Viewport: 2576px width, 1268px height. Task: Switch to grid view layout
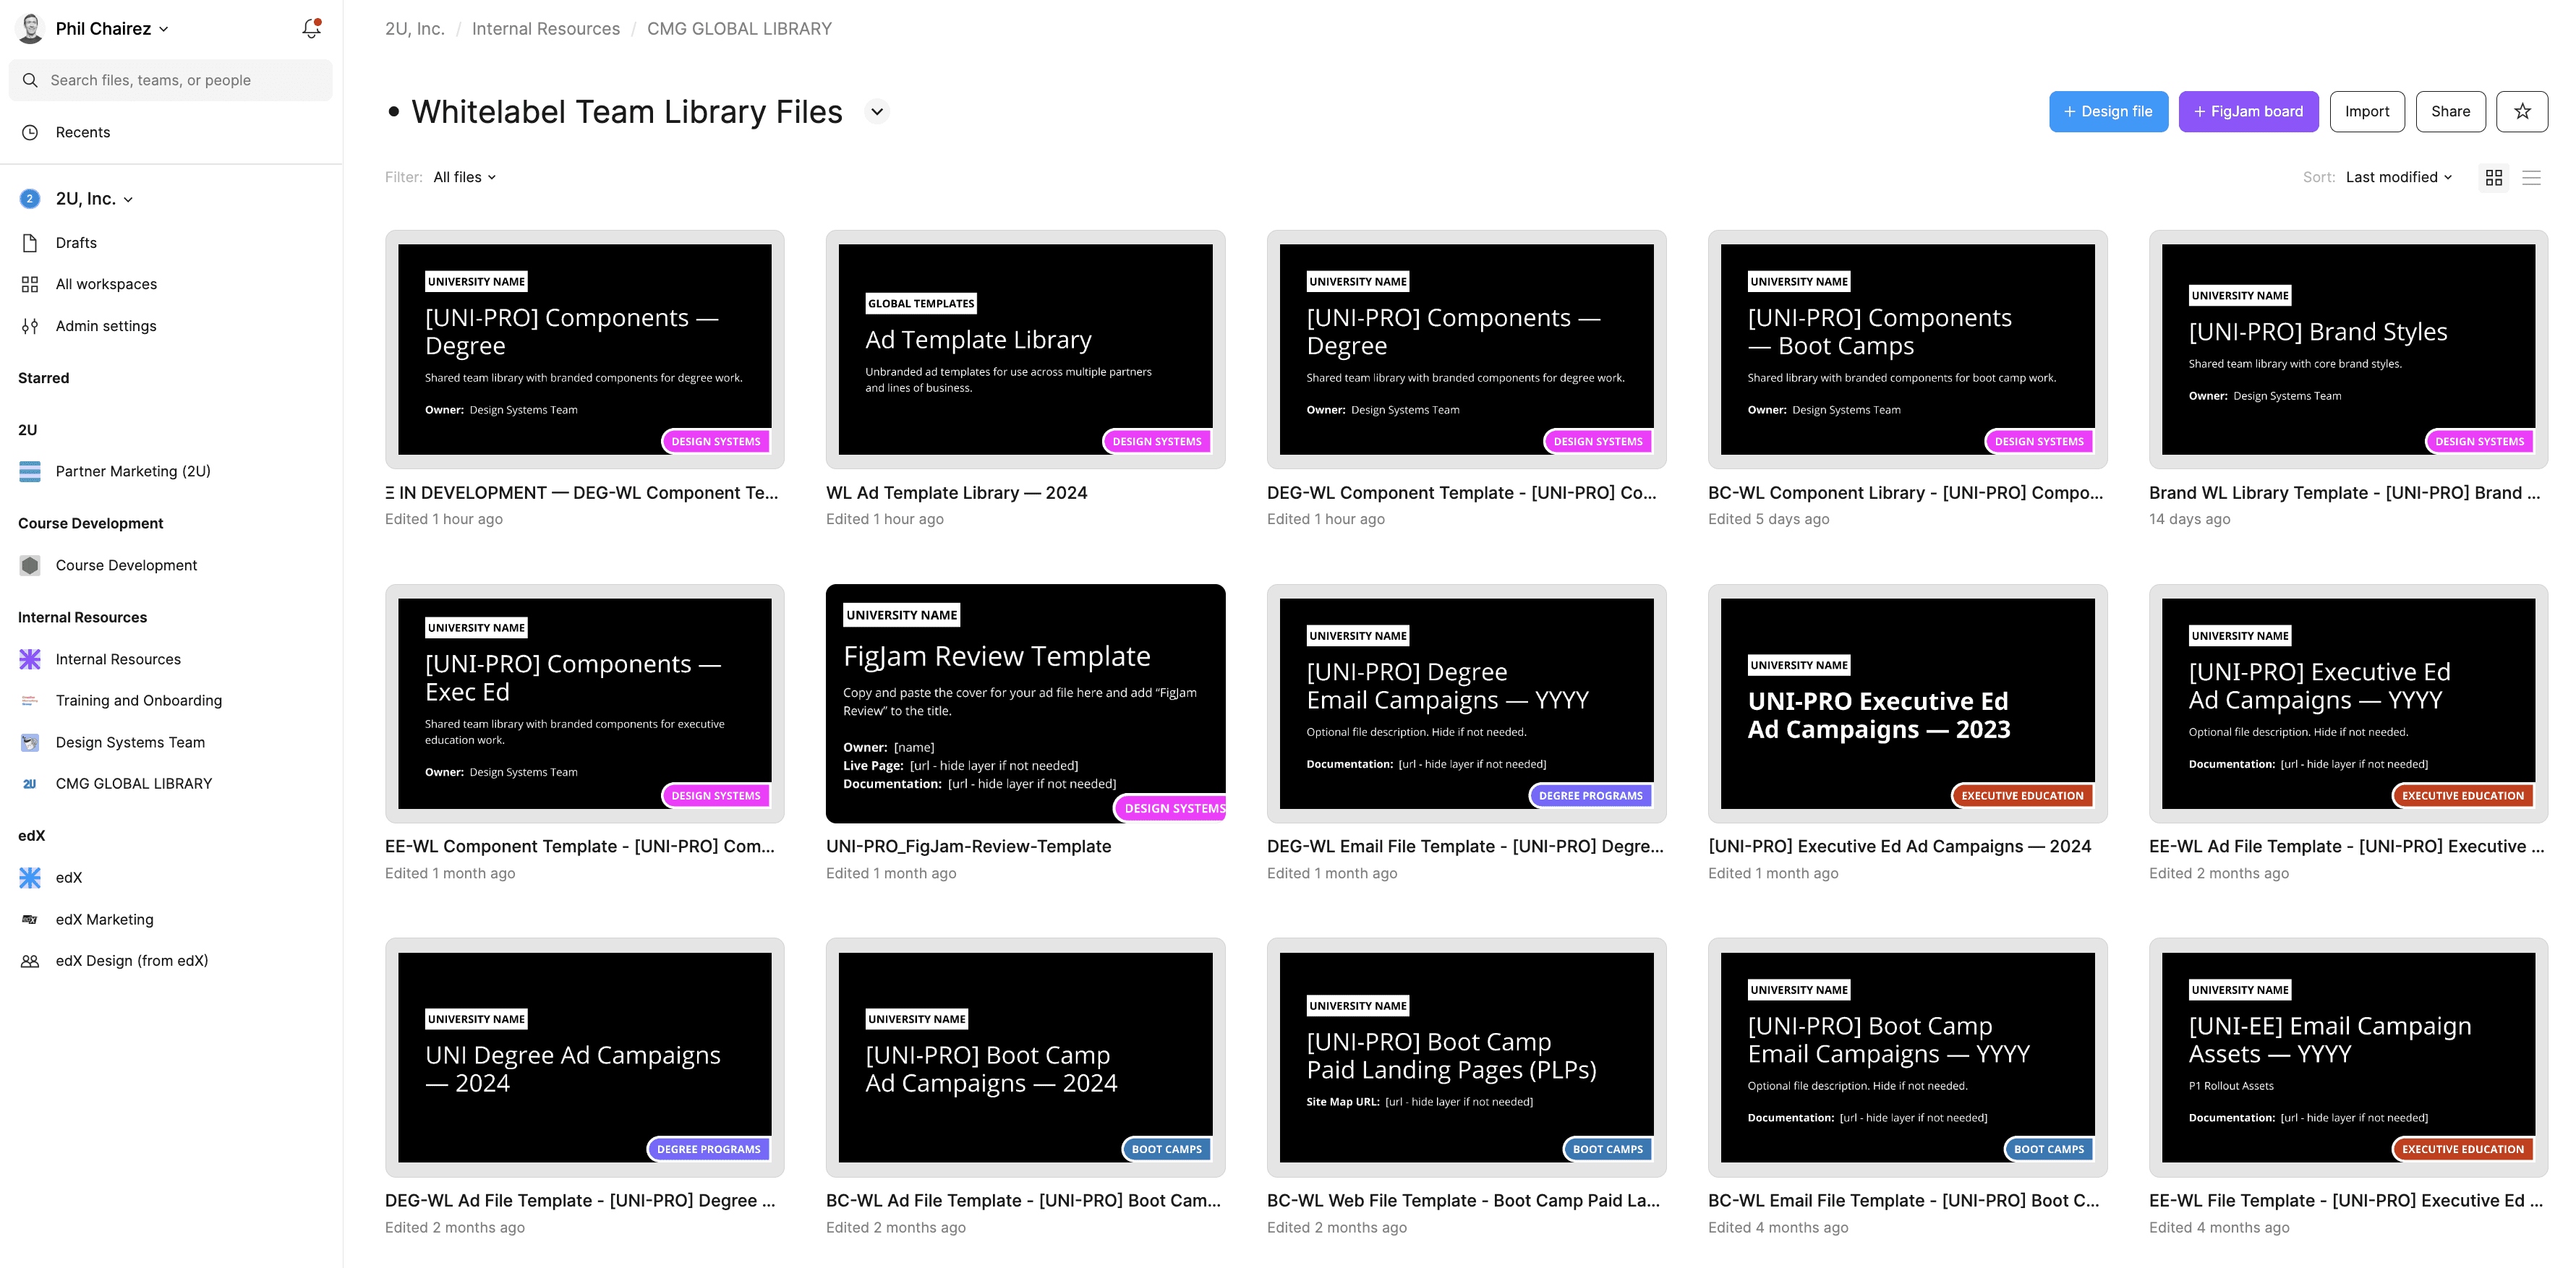click(2493, 177)
